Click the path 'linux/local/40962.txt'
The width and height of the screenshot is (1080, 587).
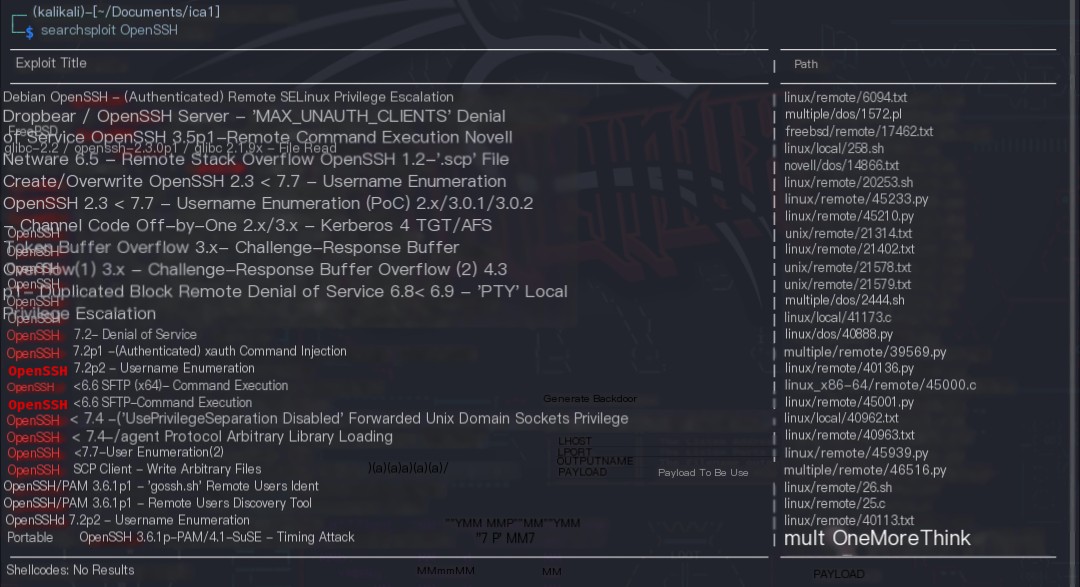(x=841, y=418)
